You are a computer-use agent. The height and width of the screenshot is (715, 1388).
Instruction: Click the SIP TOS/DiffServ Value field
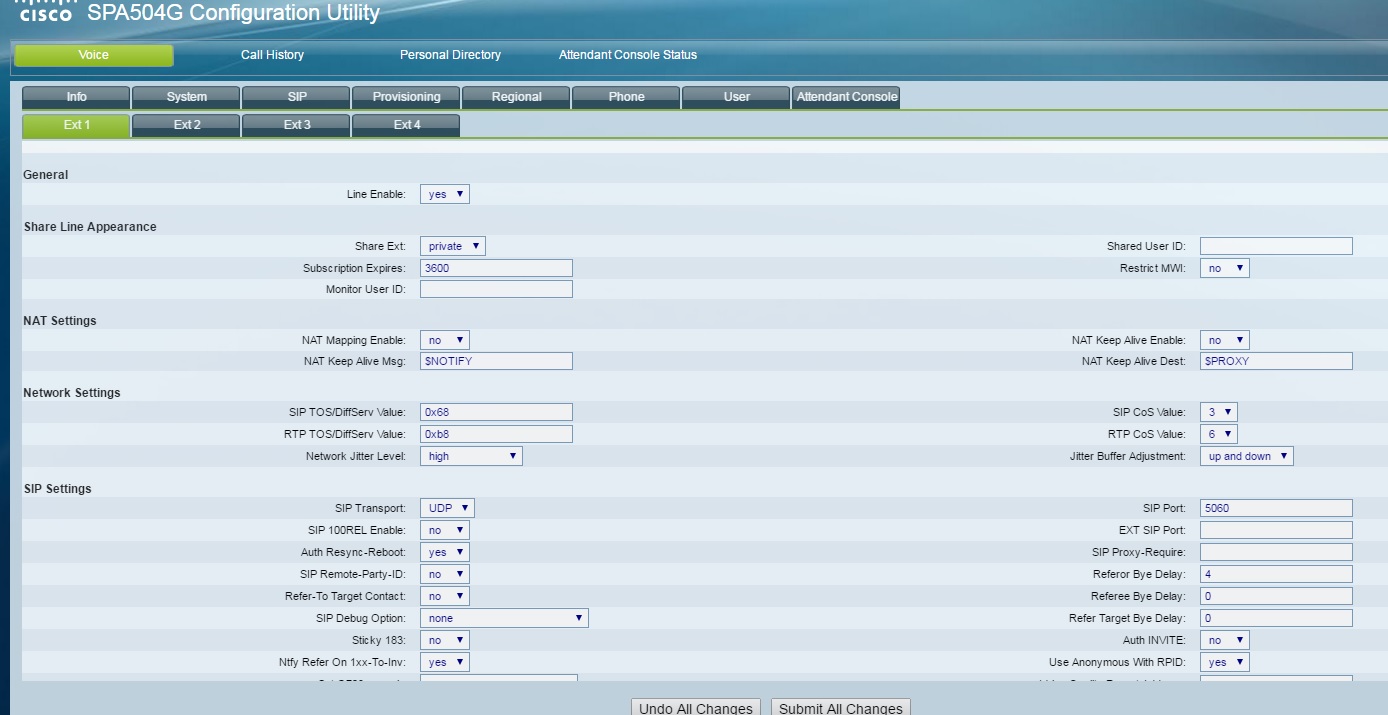click(496, 412)
